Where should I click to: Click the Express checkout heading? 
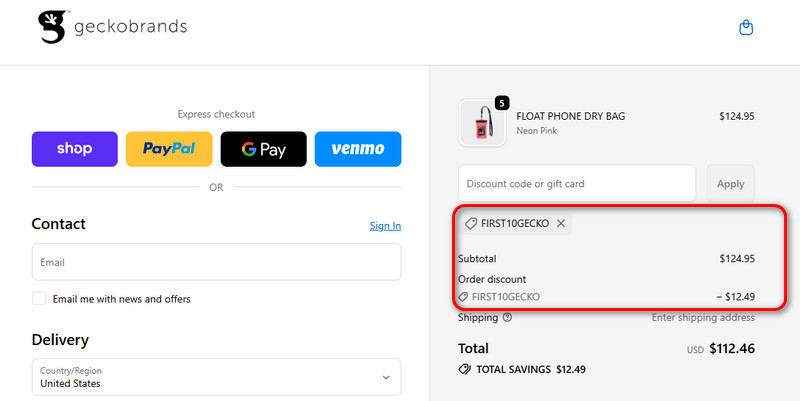(216, 114)
